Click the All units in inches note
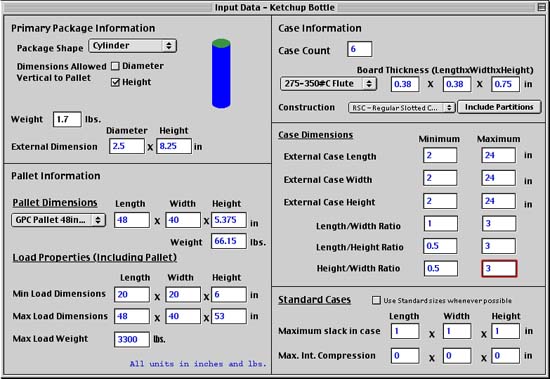Viewport: 550px width, 379px height. pyautogui.click(x=198, y=364)
